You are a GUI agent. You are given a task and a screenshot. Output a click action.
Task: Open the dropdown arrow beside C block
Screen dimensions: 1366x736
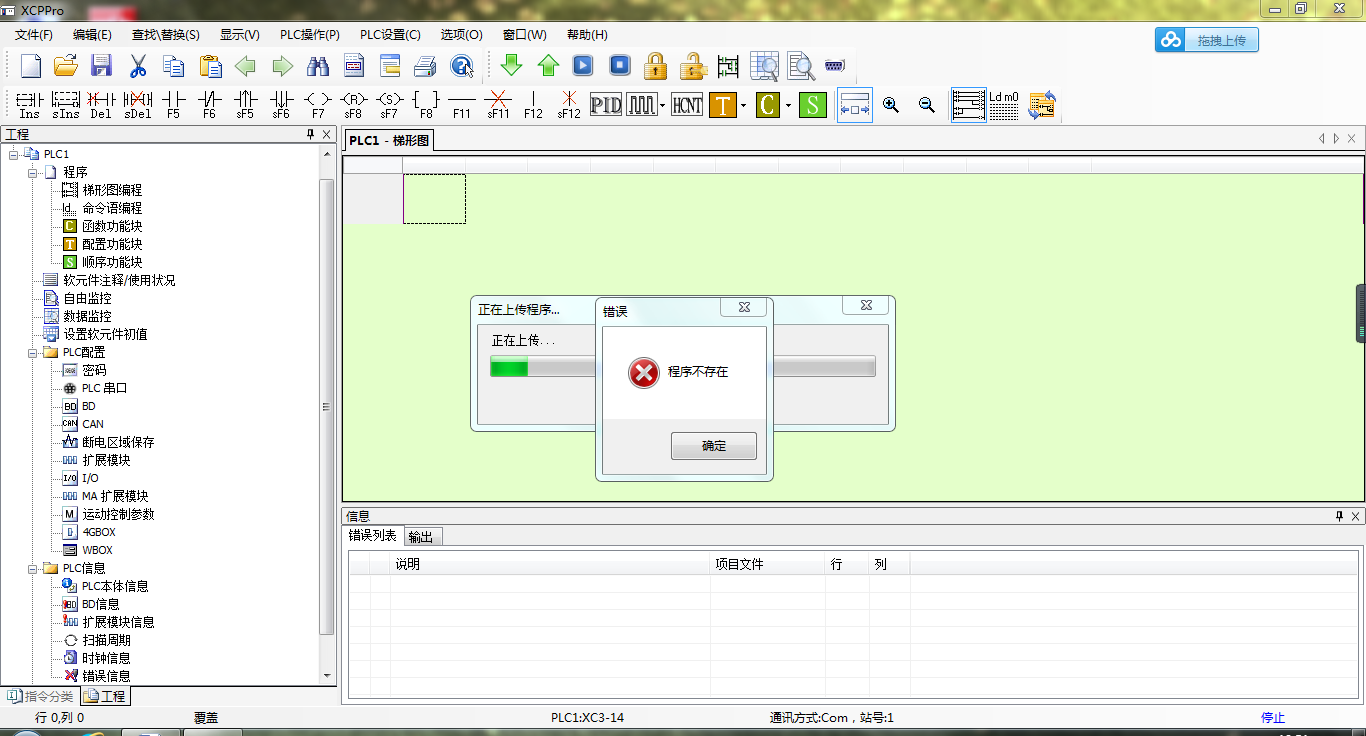pyautogui.click(x=788, y=105)
